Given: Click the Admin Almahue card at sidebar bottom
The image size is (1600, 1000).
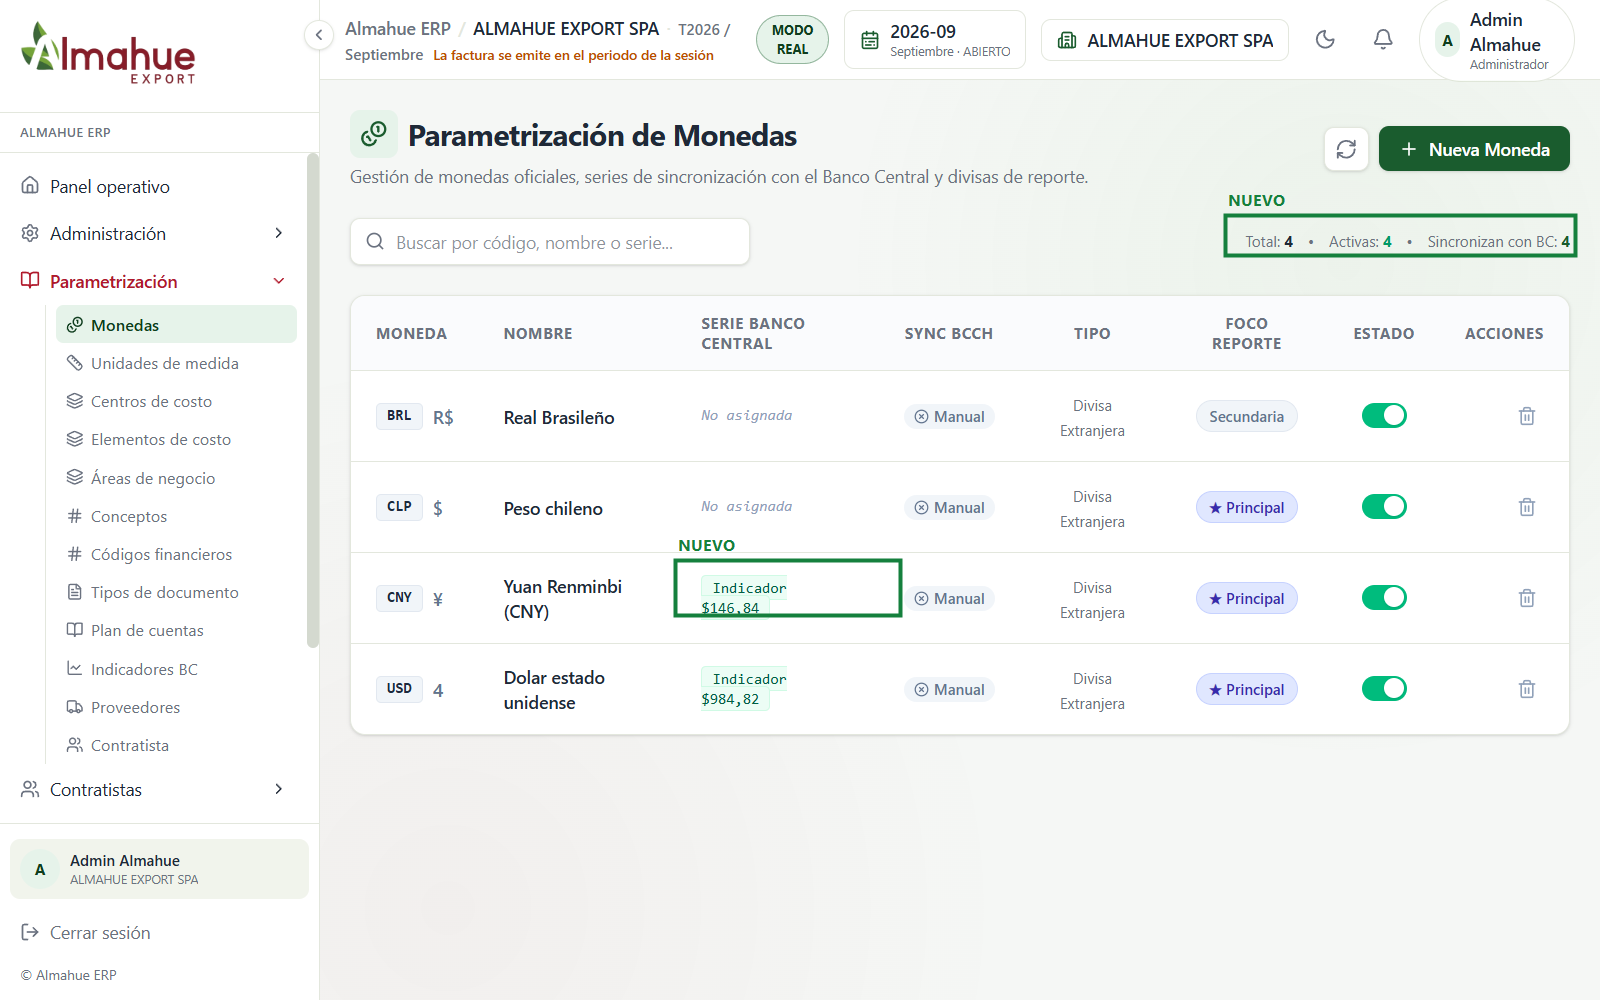Looking at the screenshot, I should click(x=160, y=869).
